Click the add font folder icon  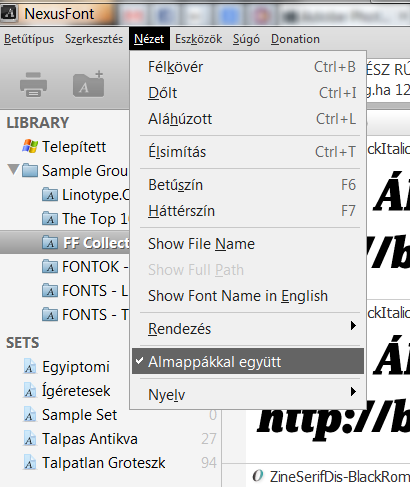(x=89, y=84)
